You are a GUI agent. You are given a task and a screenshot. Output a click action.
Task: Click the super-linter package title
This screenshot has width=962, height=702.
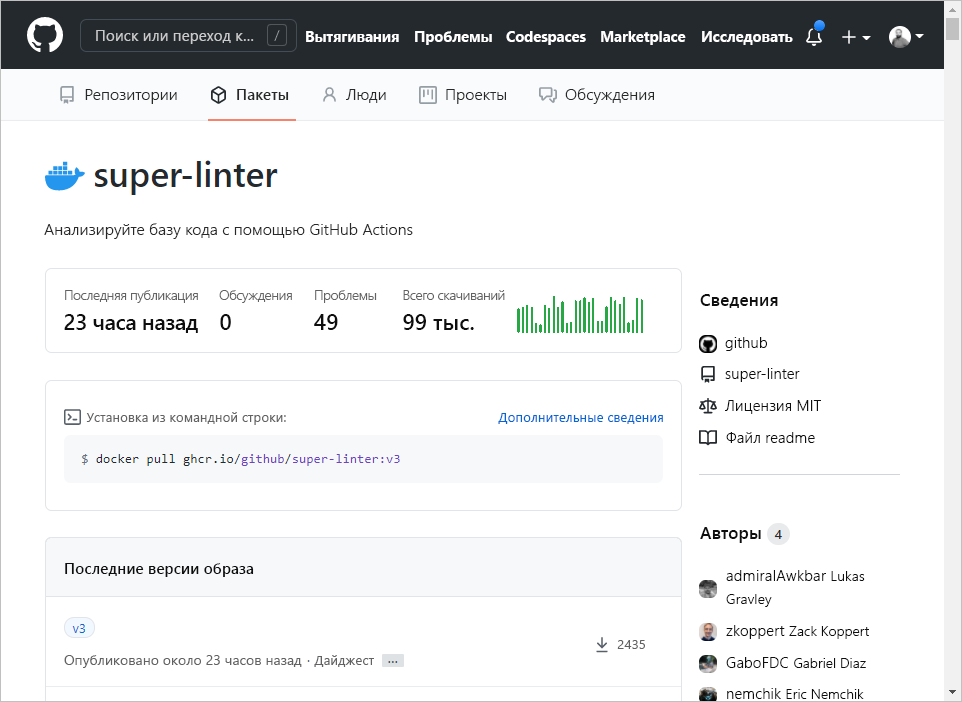(x=185, y=176)
